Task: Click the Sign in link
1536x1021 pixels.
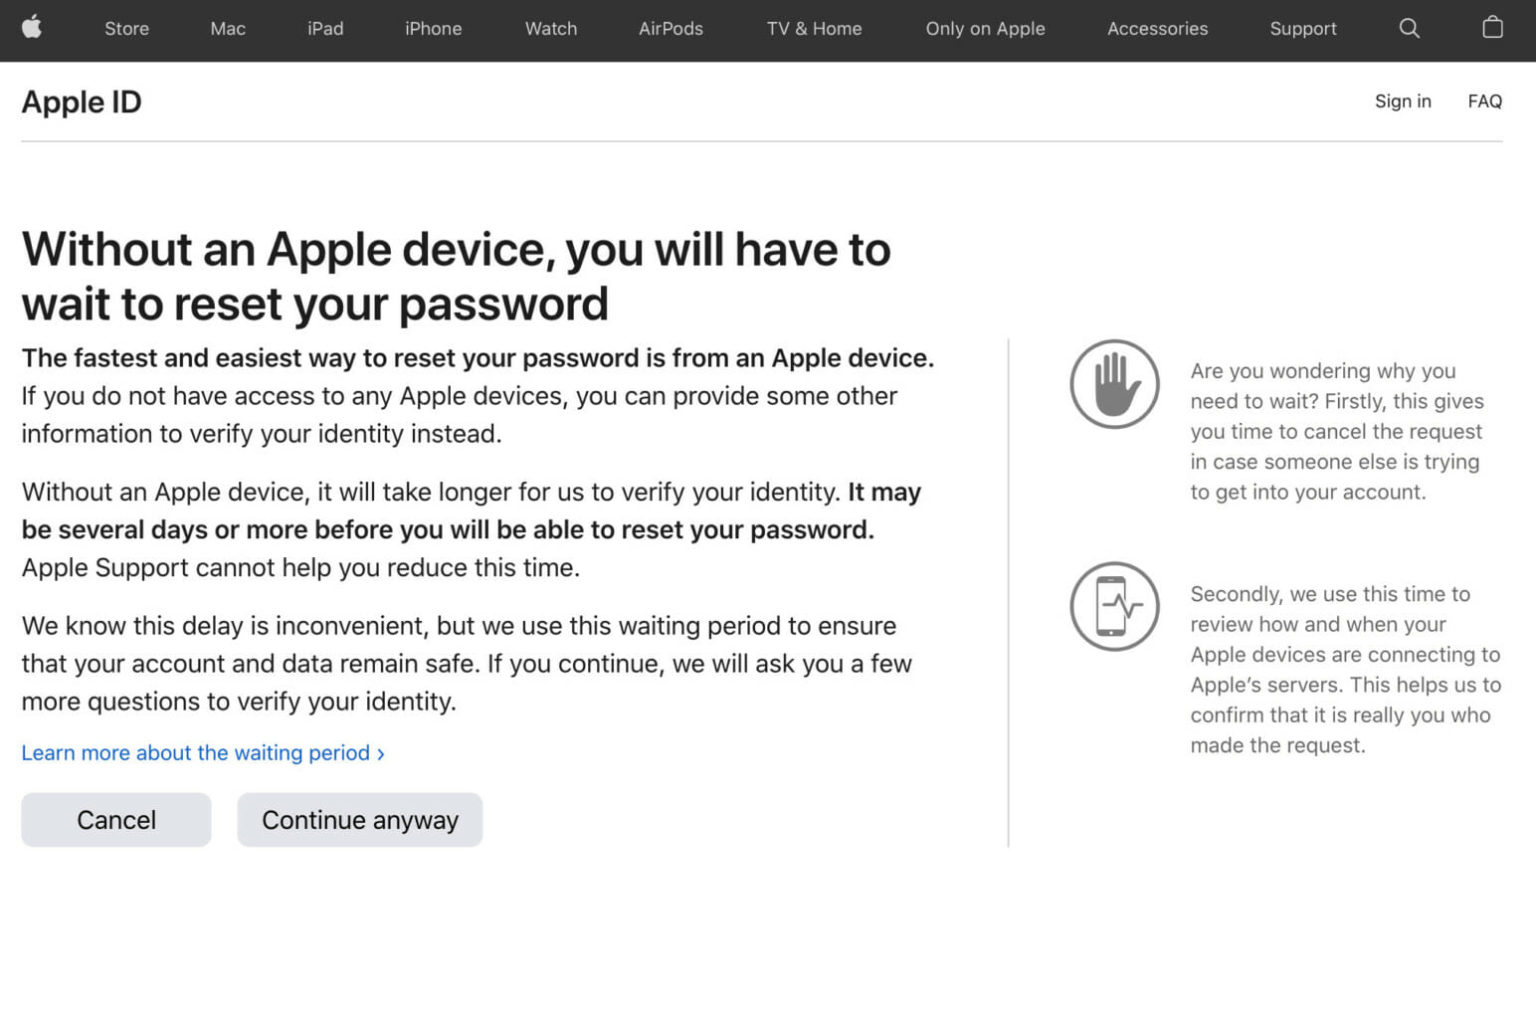Action: coord(1403,101)
